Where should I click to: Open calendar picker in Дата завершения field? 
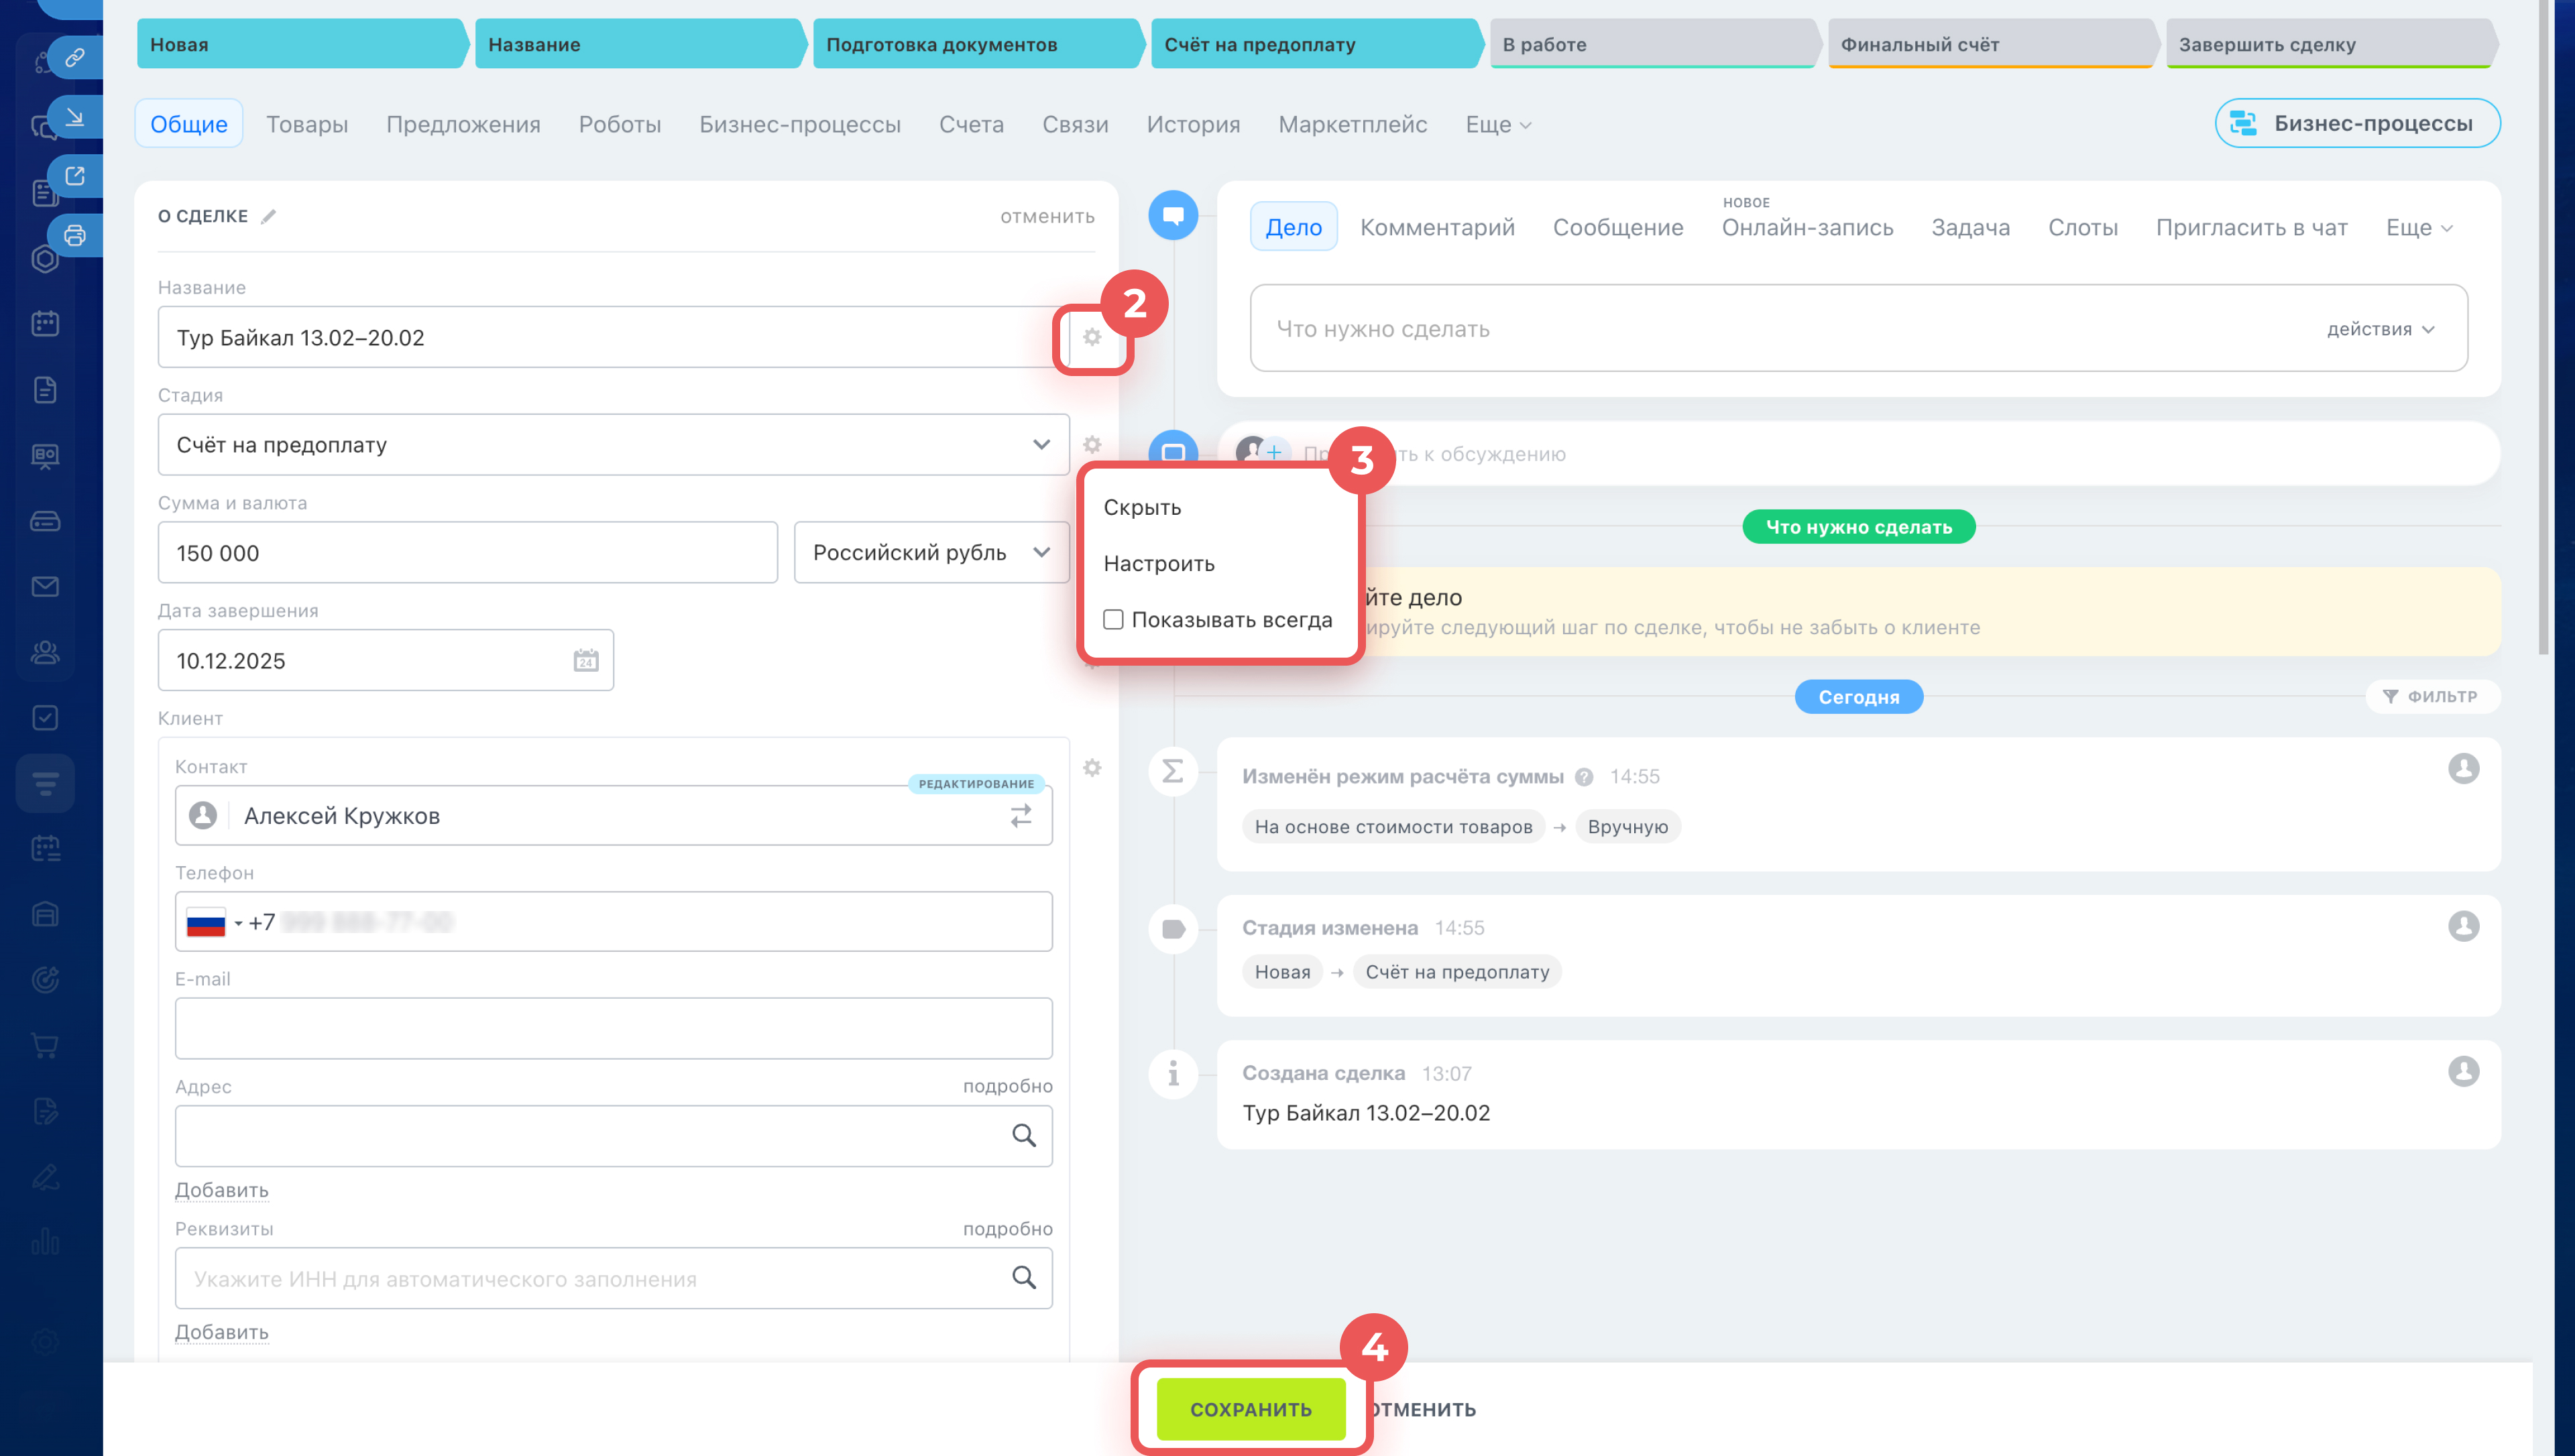[x=586, y=661]
